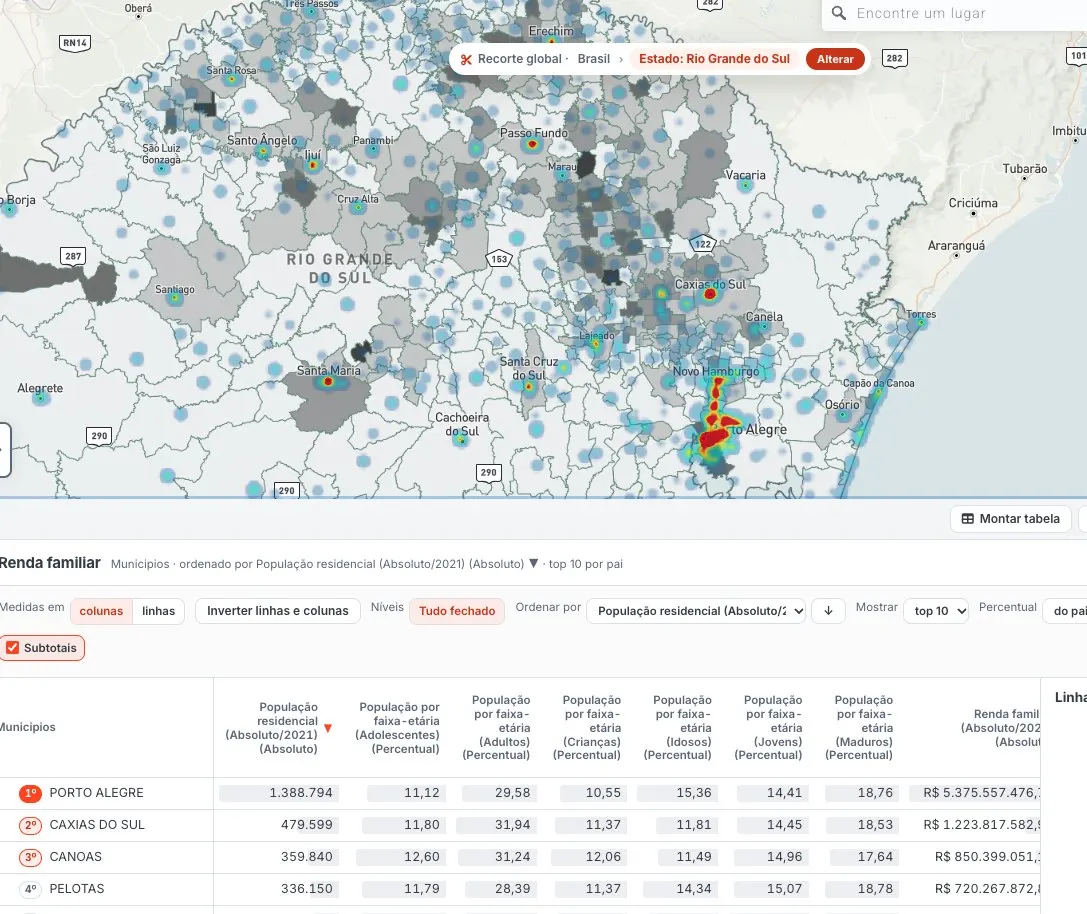Click Criciúma city label on map
Screen dimensions: 1087x914
[973, 203]
